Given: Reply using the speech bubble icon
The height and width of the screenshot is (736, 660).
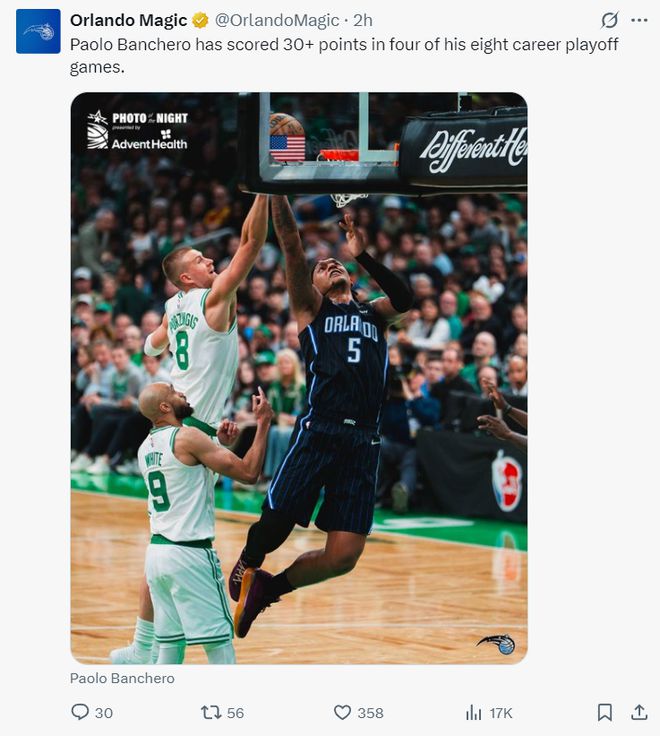Looking at the screenshot, I should 80,712.
